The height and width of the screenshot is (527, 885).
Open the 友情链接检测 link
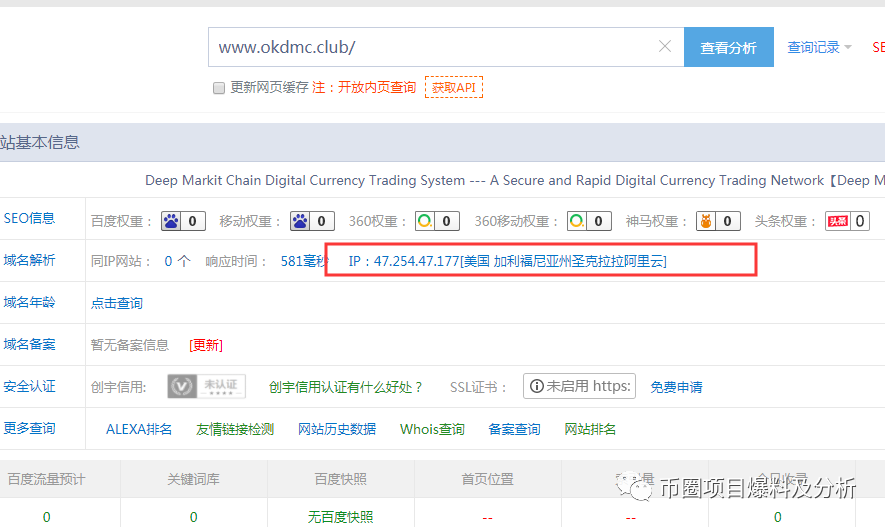coord(235,429)
